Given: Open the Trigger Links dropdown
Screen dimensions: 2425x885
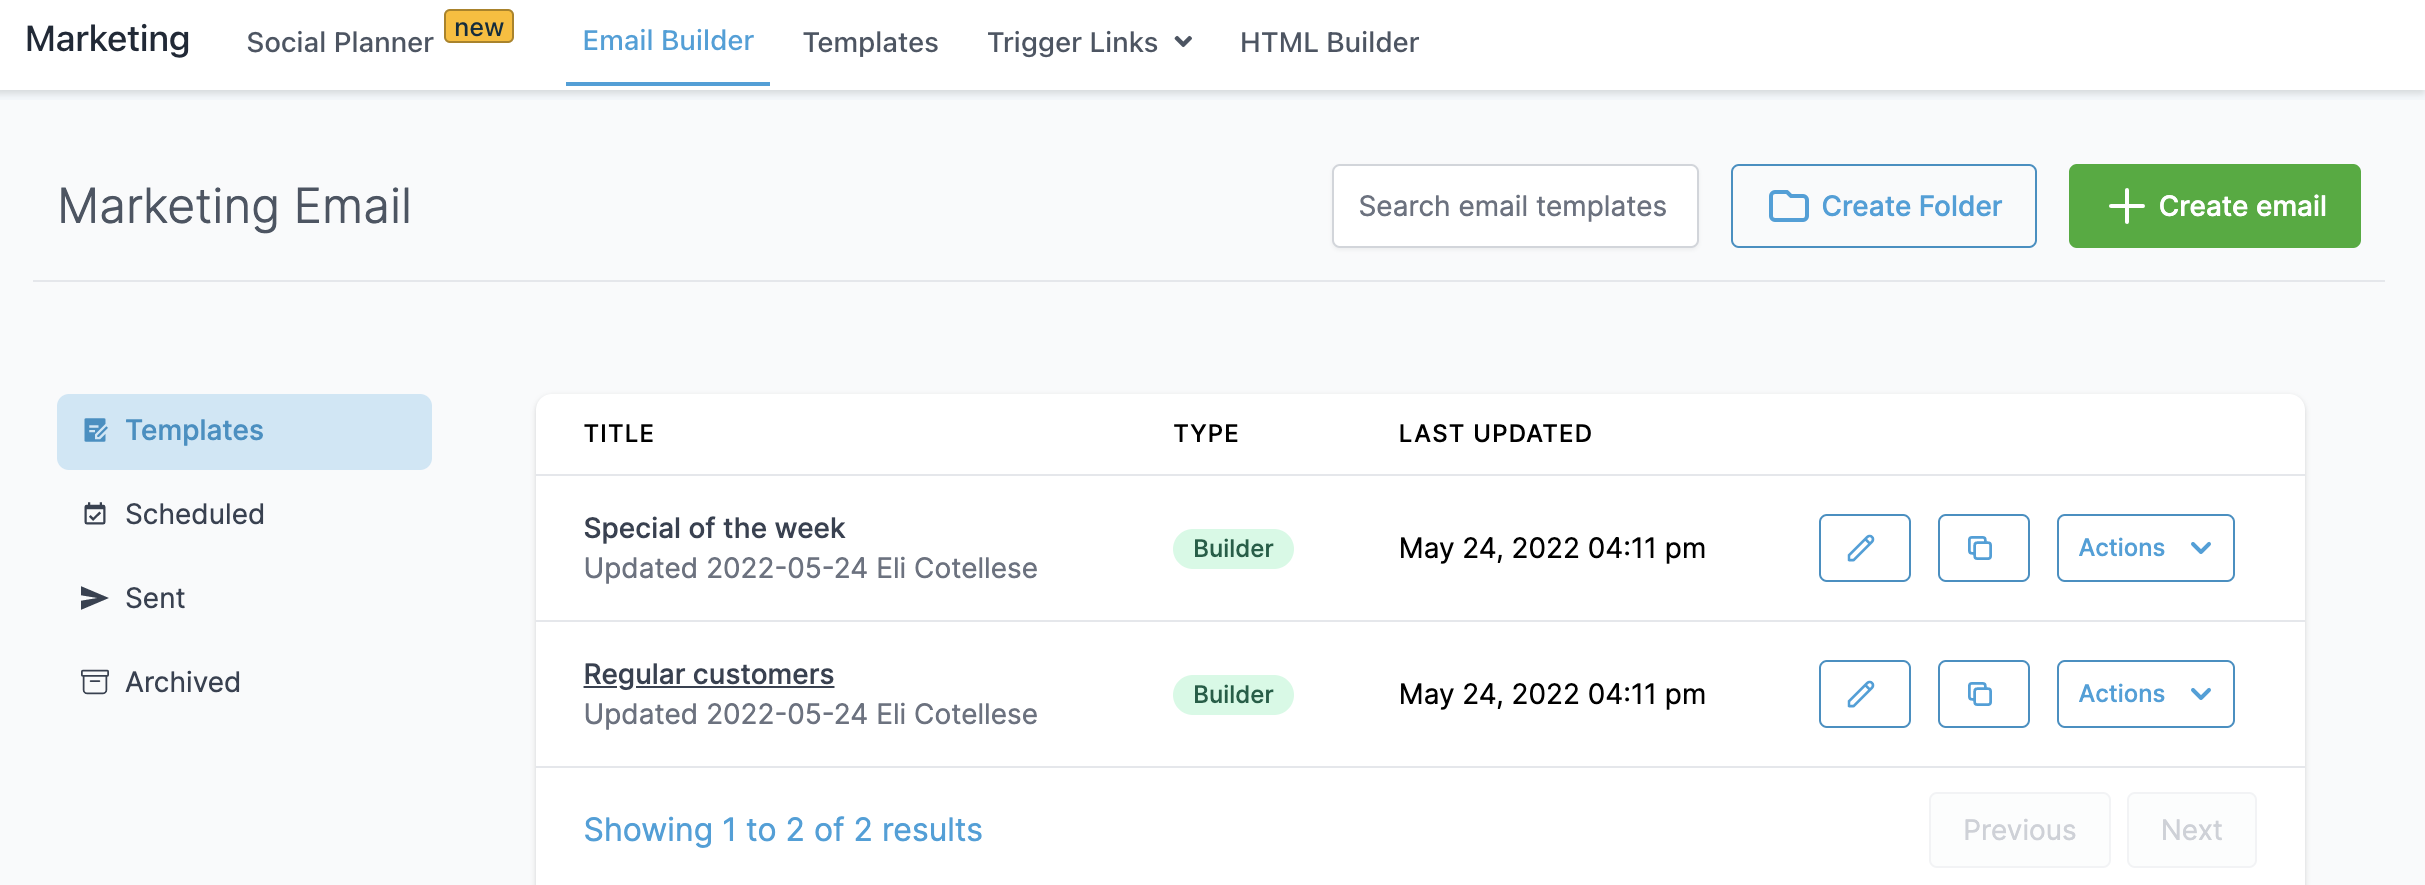Looking at the screenshot, I should click(x=1089, y=42).
